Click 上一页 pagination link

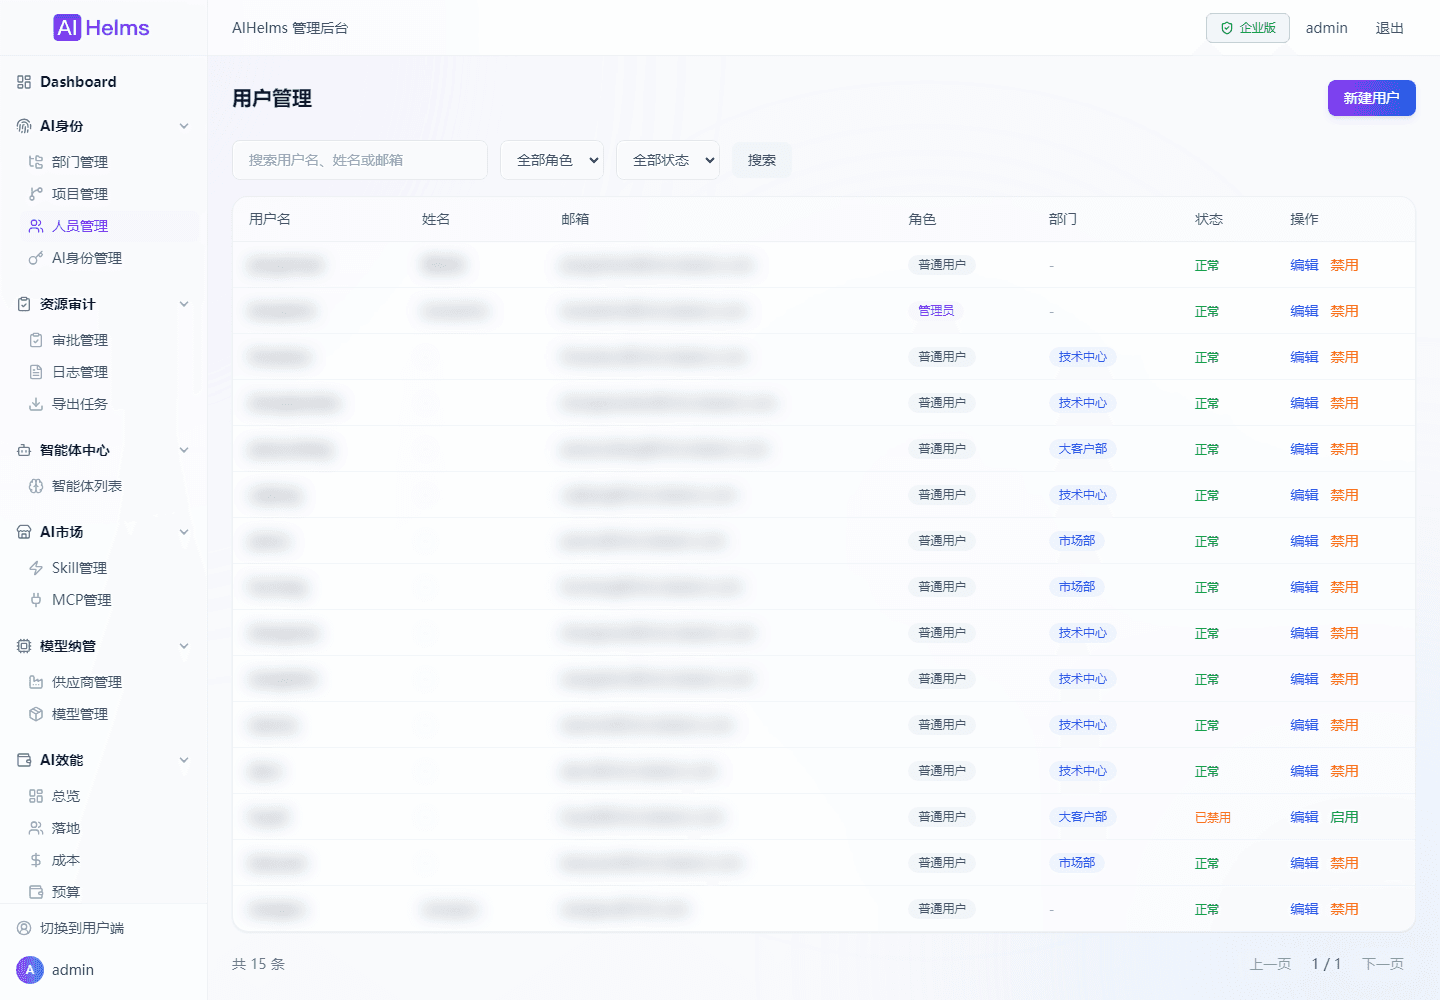pyautogui.click(x=1271, y=964)
